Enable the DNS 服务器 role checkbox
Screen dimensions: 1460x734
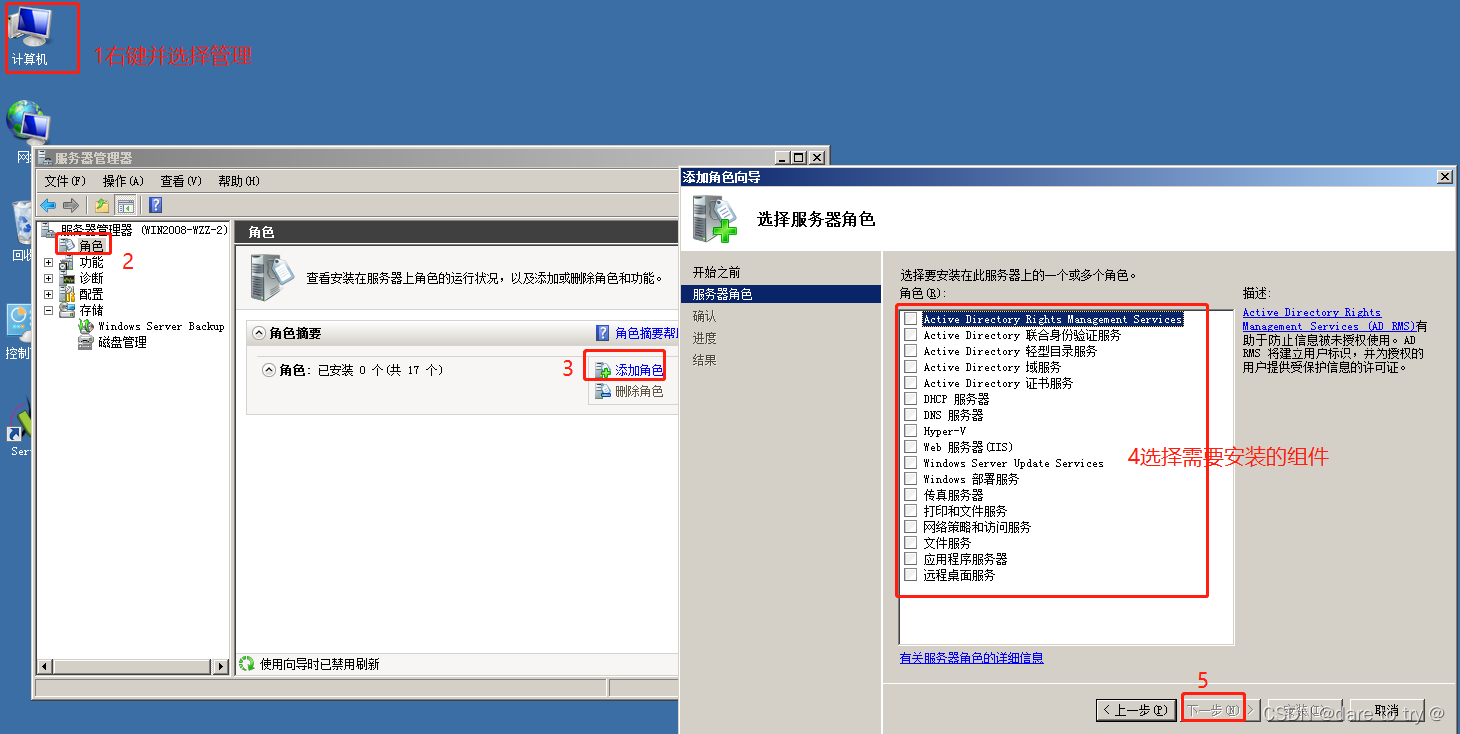click(x=910, y=415)
